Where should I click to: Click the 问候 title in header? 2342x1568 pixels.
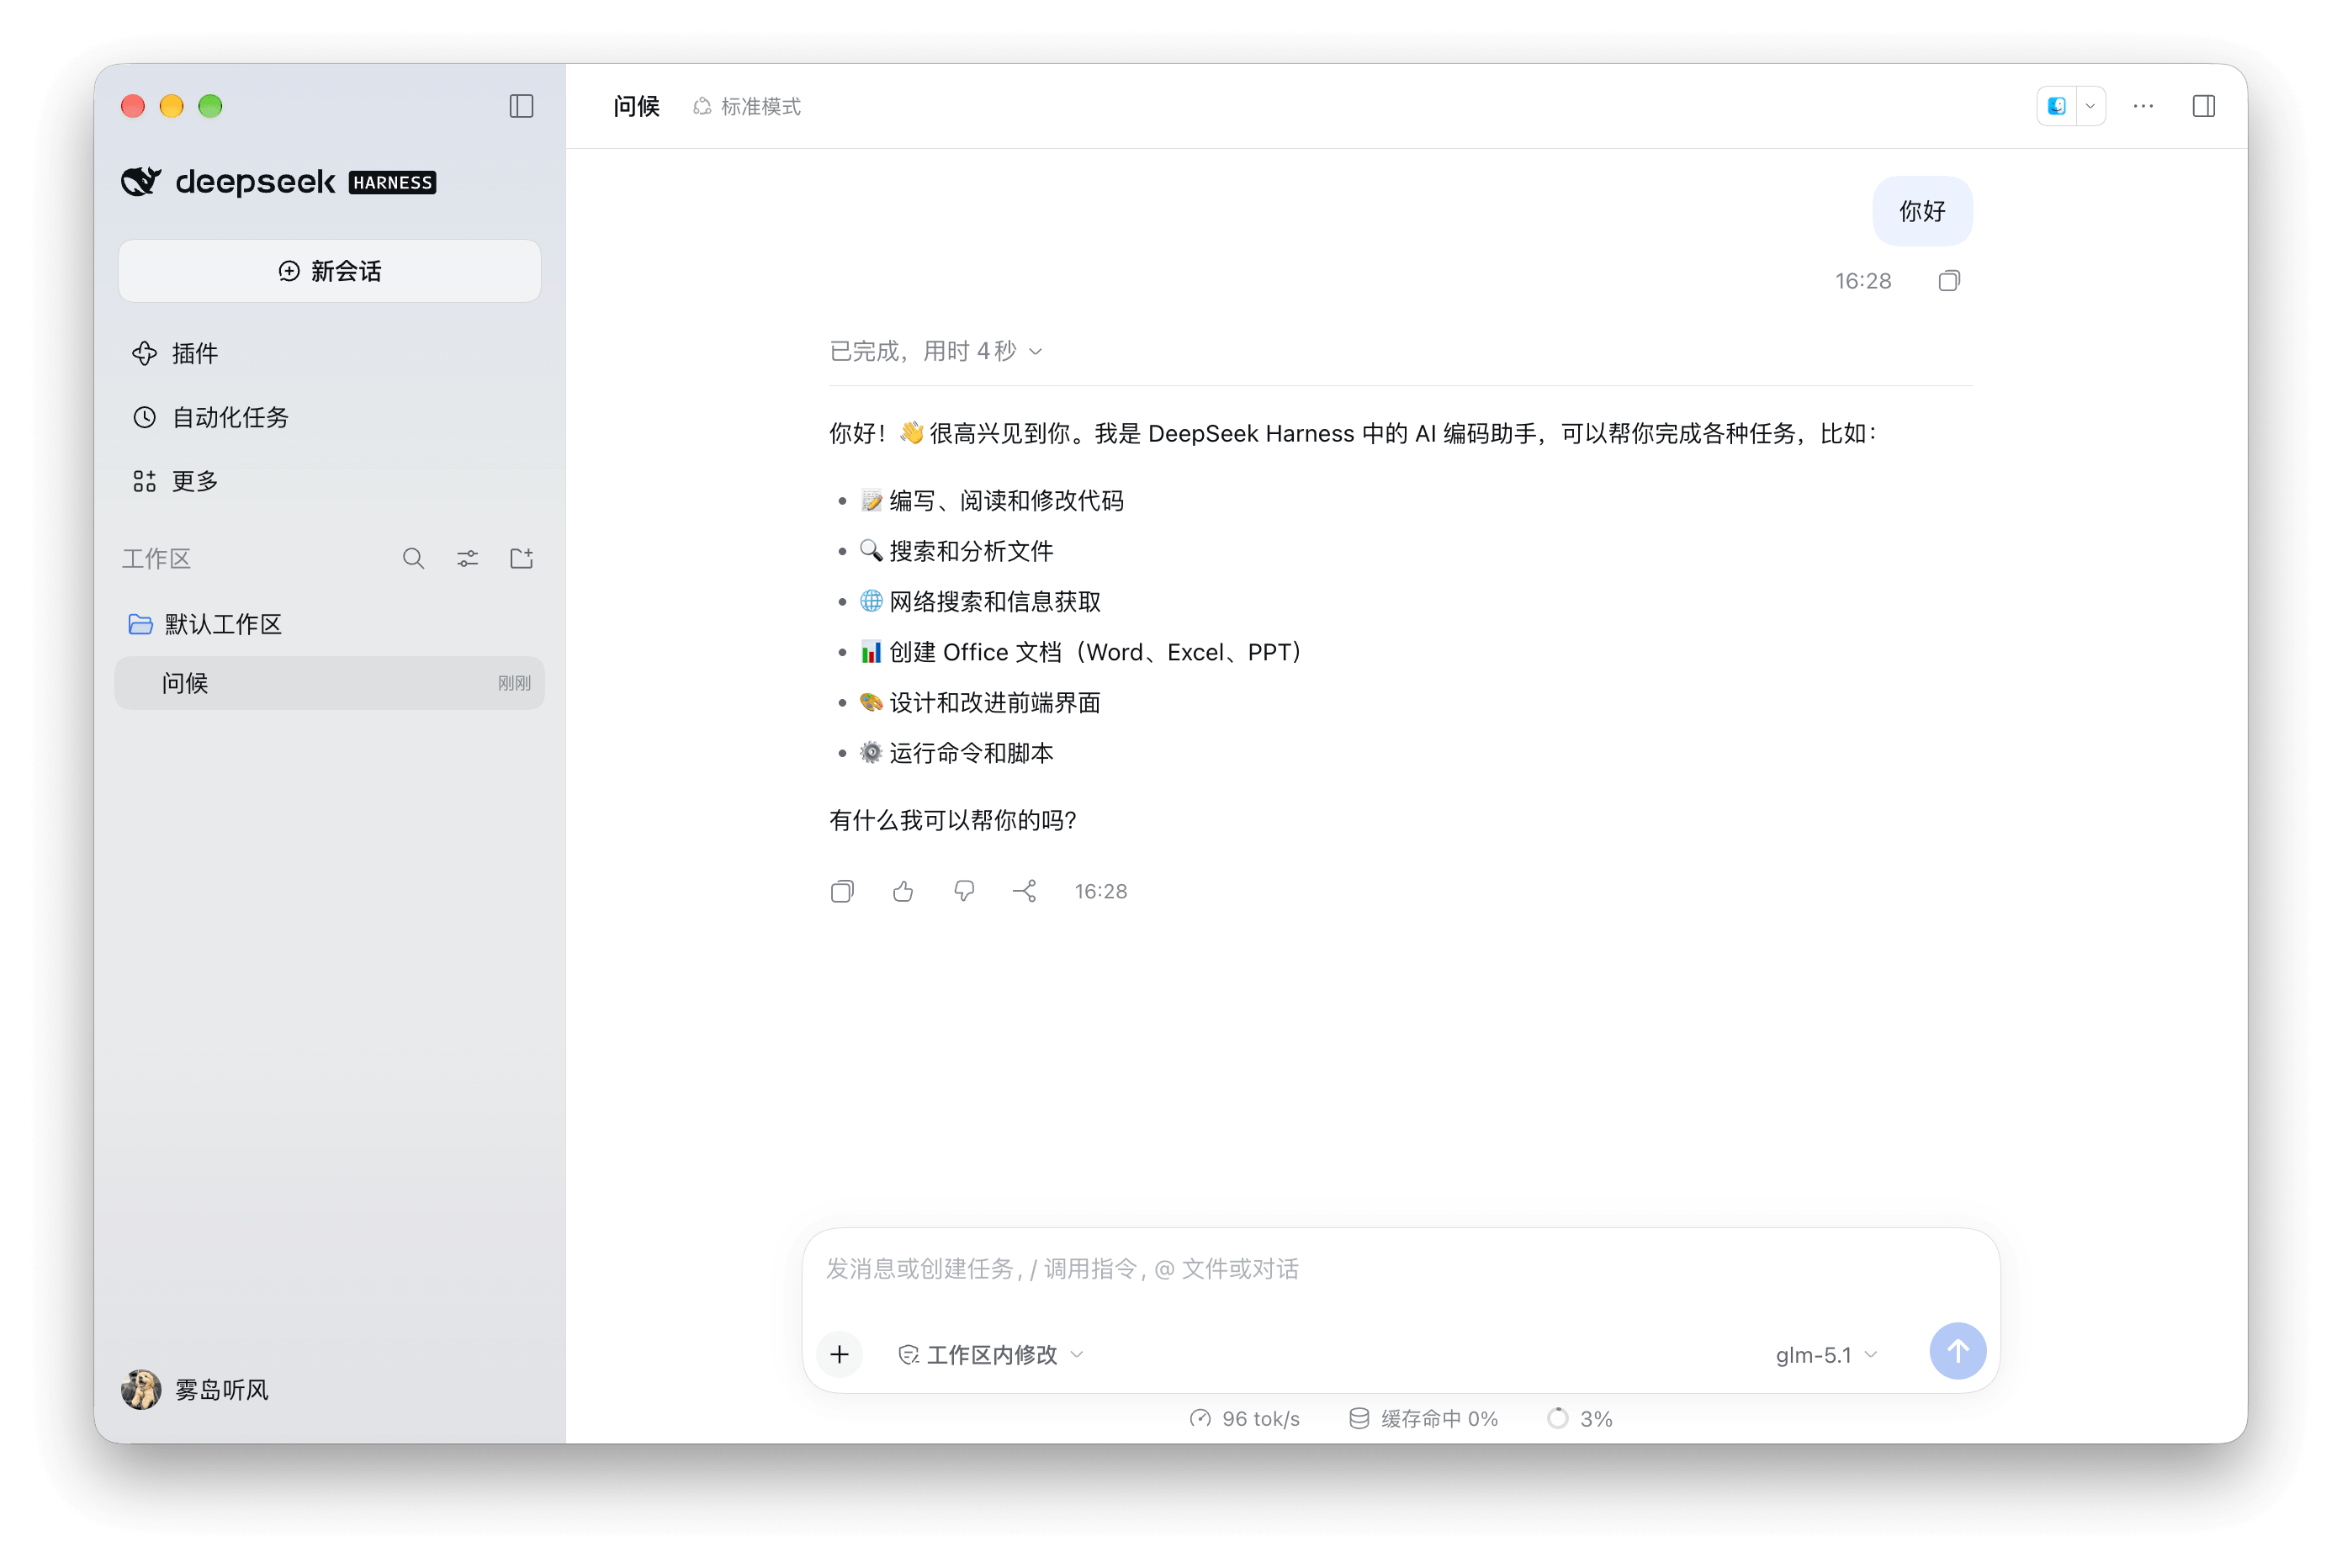coord(636,106)
